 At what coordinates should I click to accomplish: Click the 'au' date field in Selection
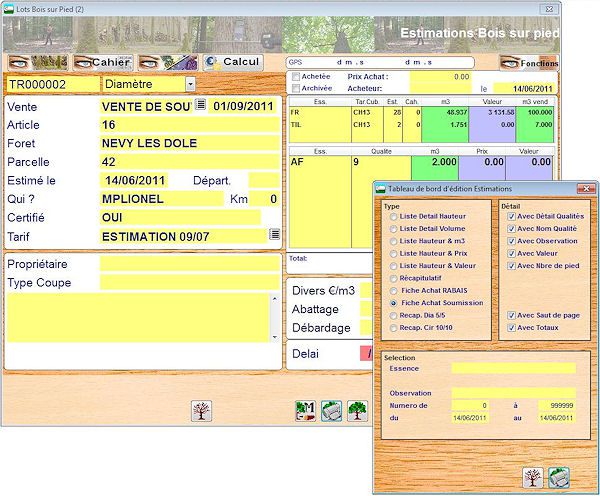click(x=557, y=418)
